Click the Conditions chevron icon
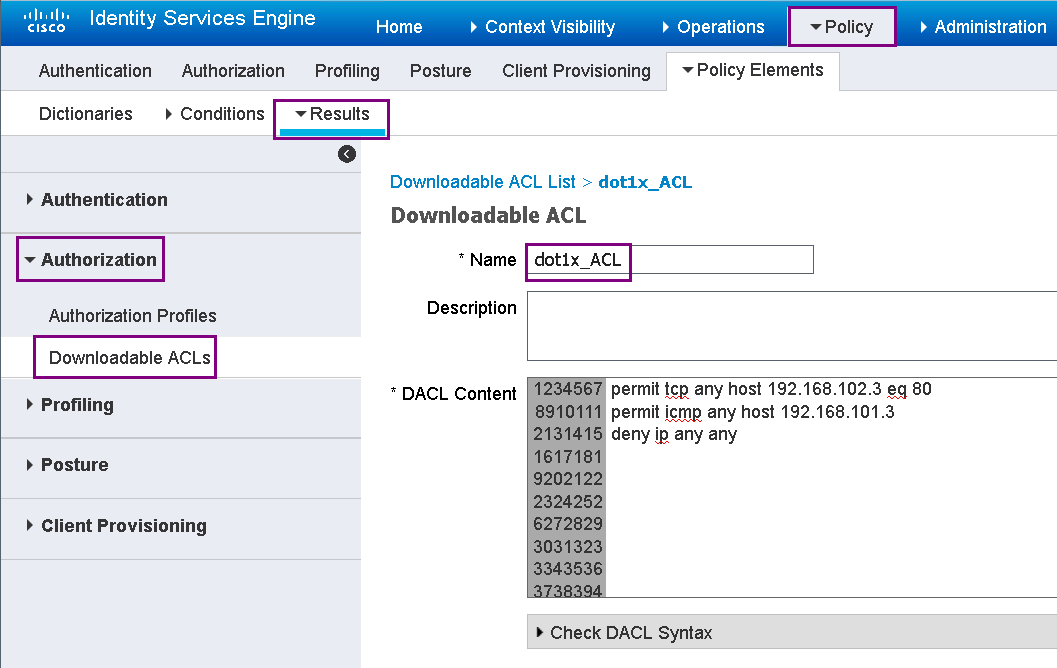 point(169,114)
